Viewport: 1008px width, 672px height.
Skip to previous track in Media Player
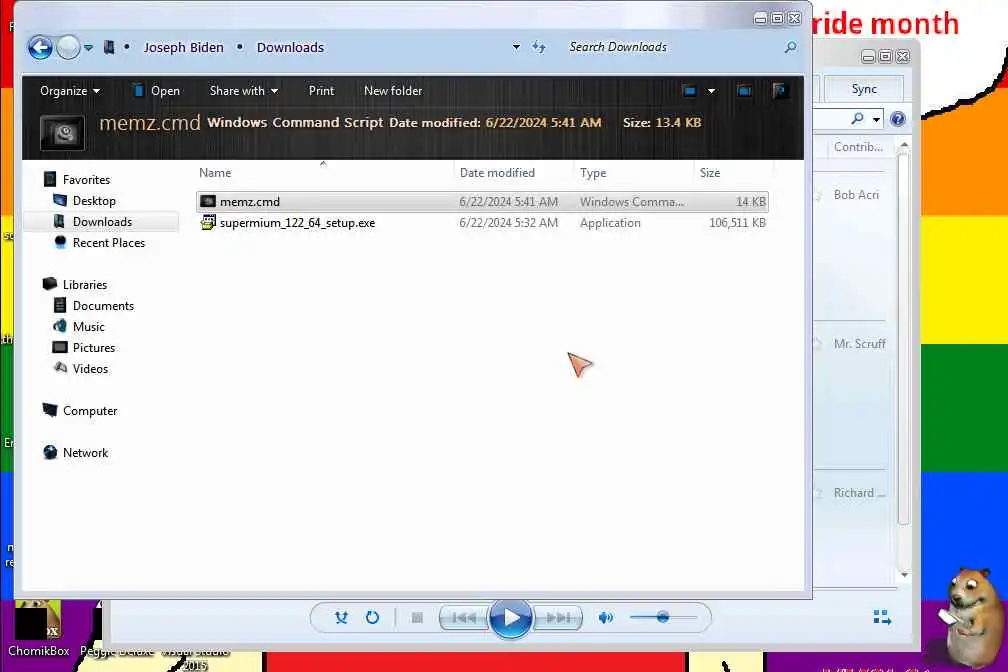(x=464, y=618)
